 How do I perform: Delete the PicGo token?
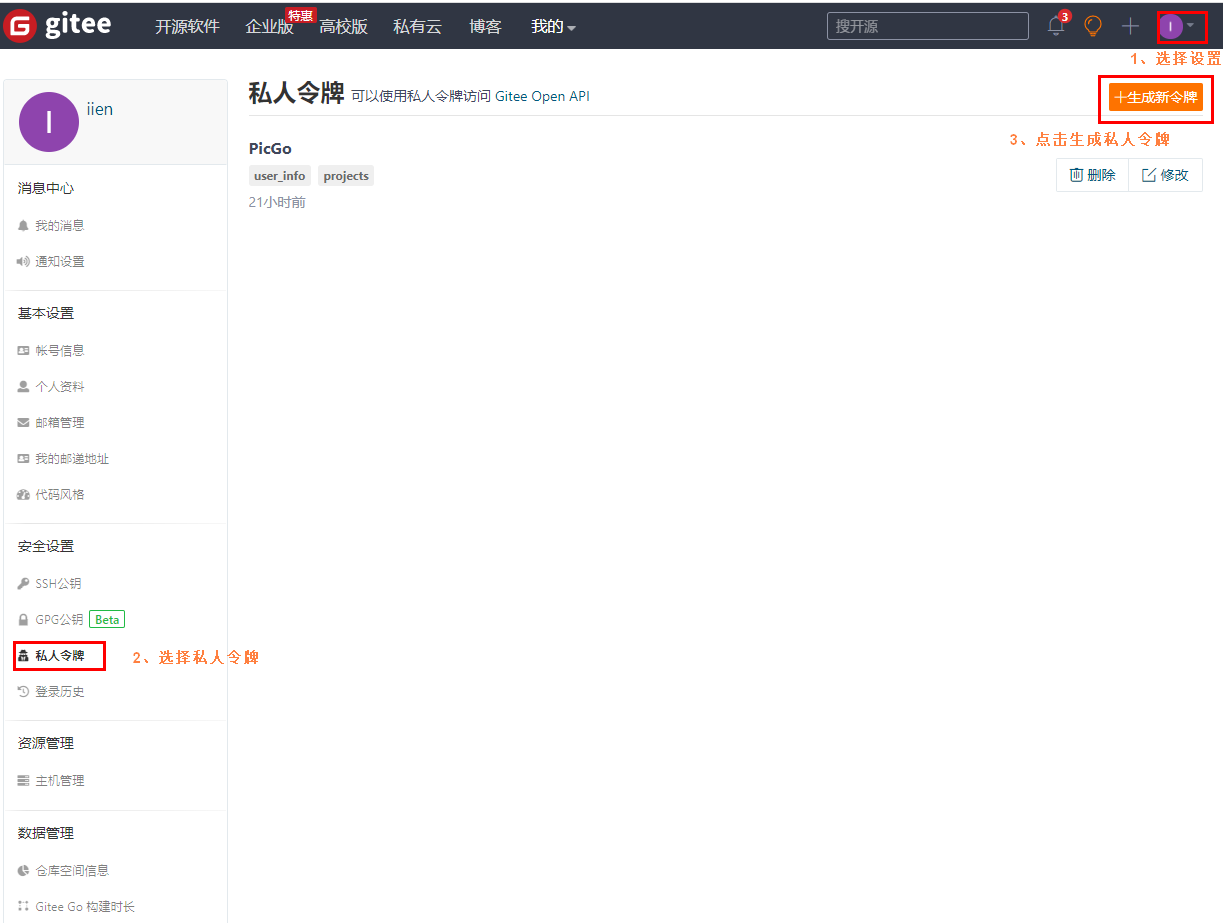[x=1092, y=175]
